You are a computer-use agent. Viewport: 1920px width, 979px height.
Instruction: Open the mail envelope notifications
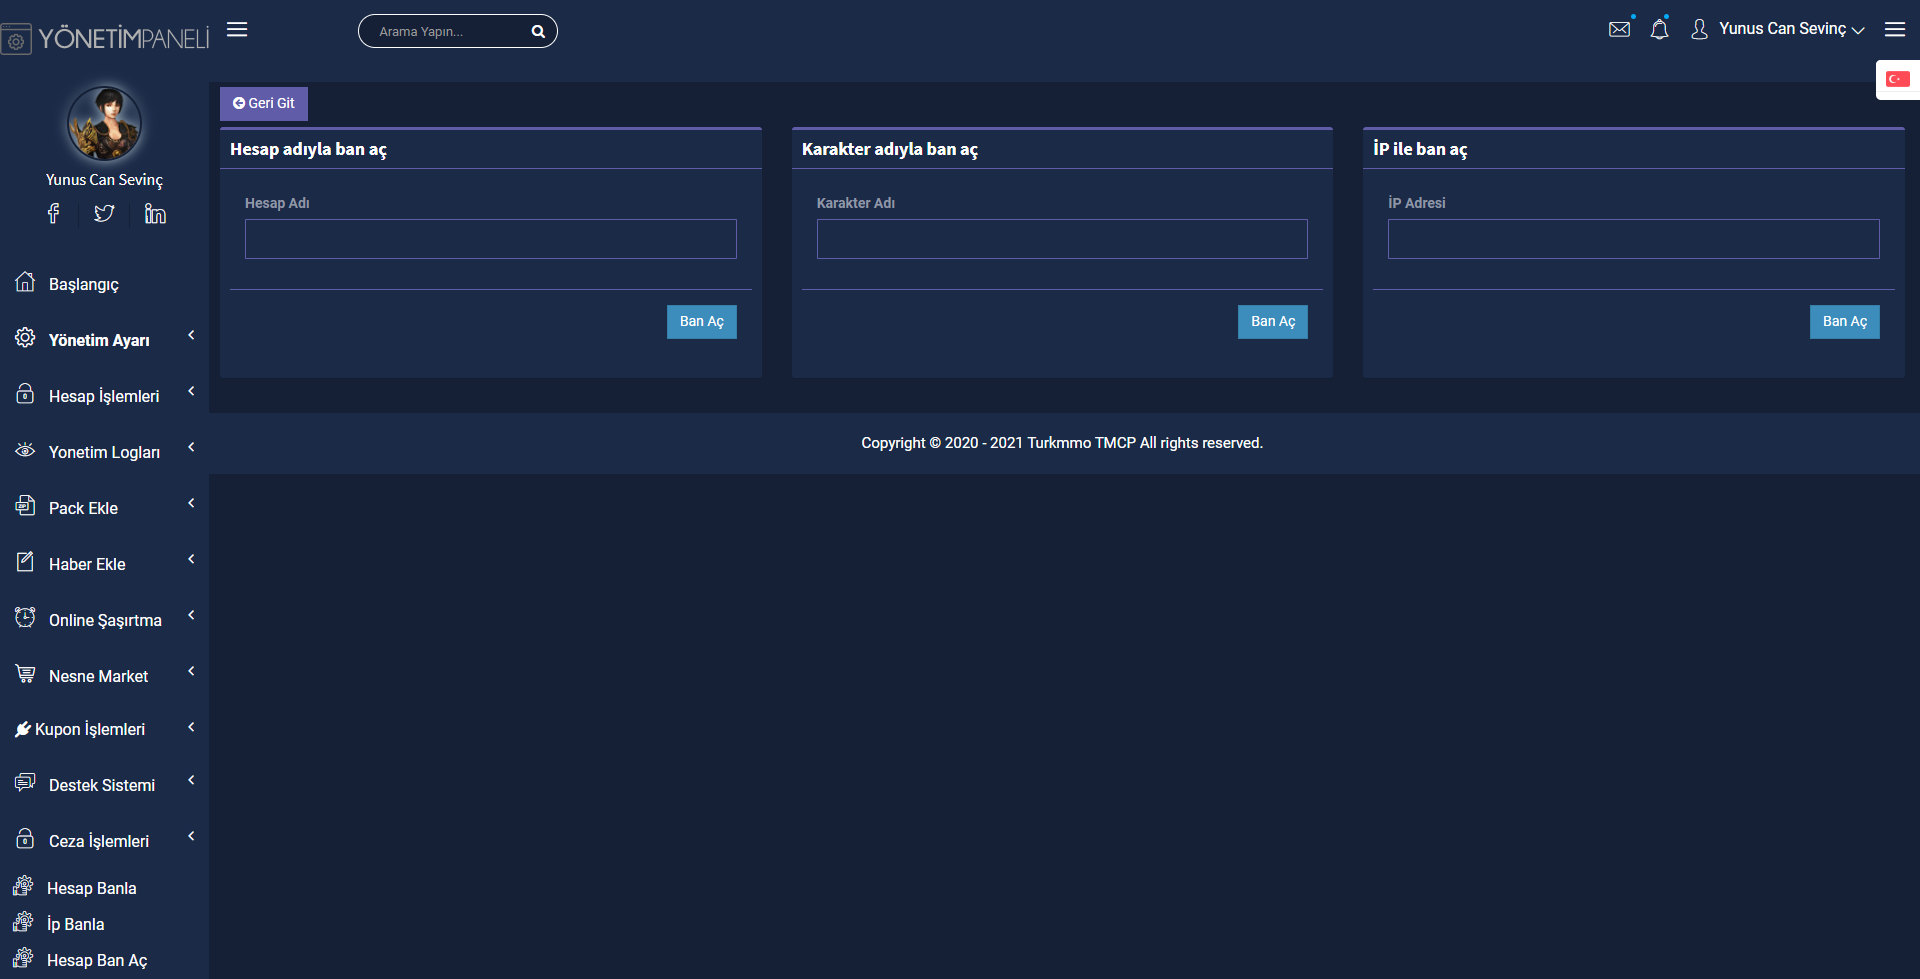click(x=1620, y=29)
